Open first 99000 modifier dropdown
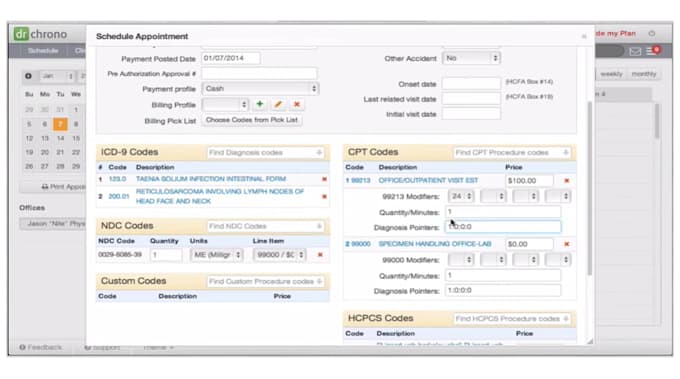 [461, 260]
